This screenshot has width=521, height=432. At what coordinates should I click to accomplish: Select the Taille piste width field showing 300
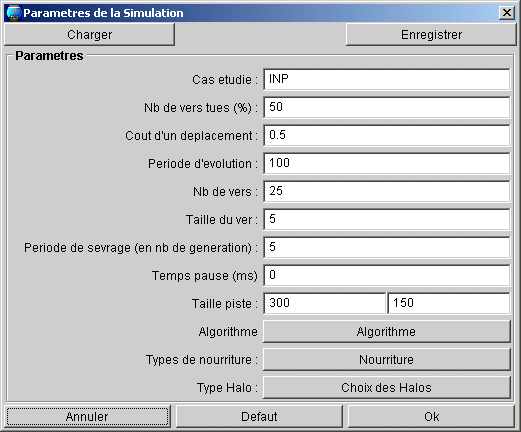(x=324, y=303)
